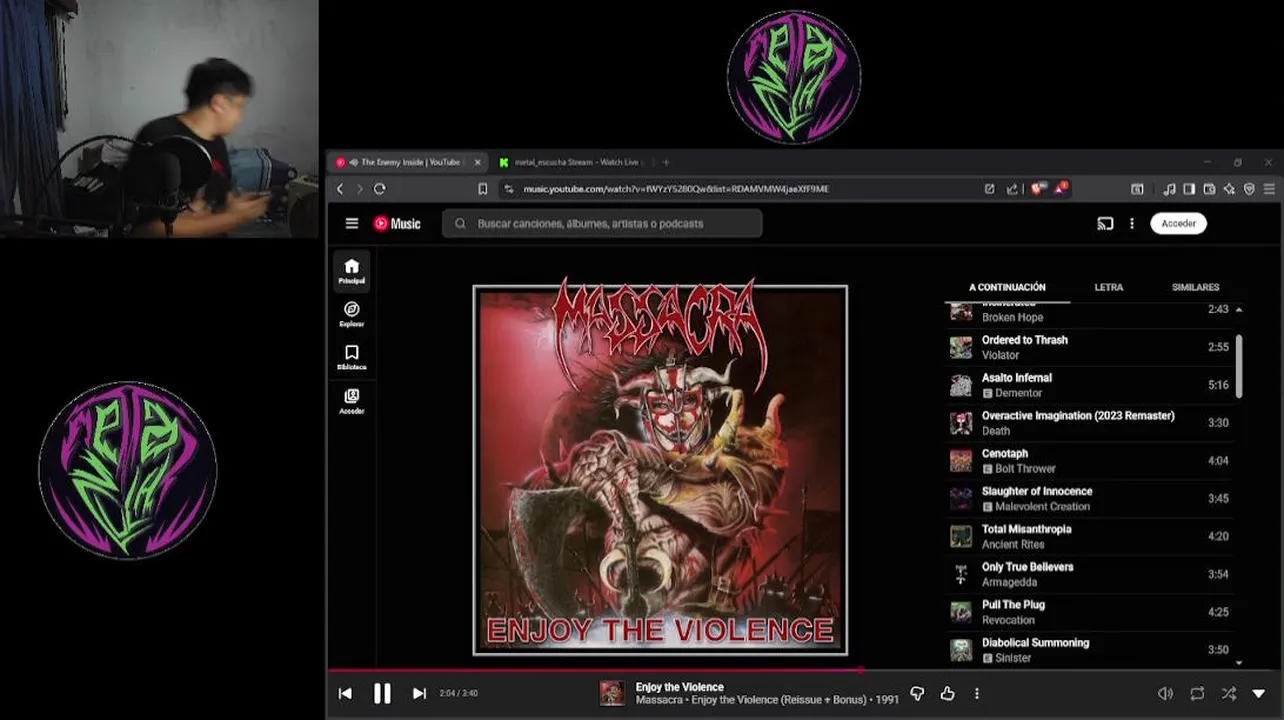Toggle the browser sidebar panel icon
Screen dimensions: 1284x720
tap(1189, 189)
